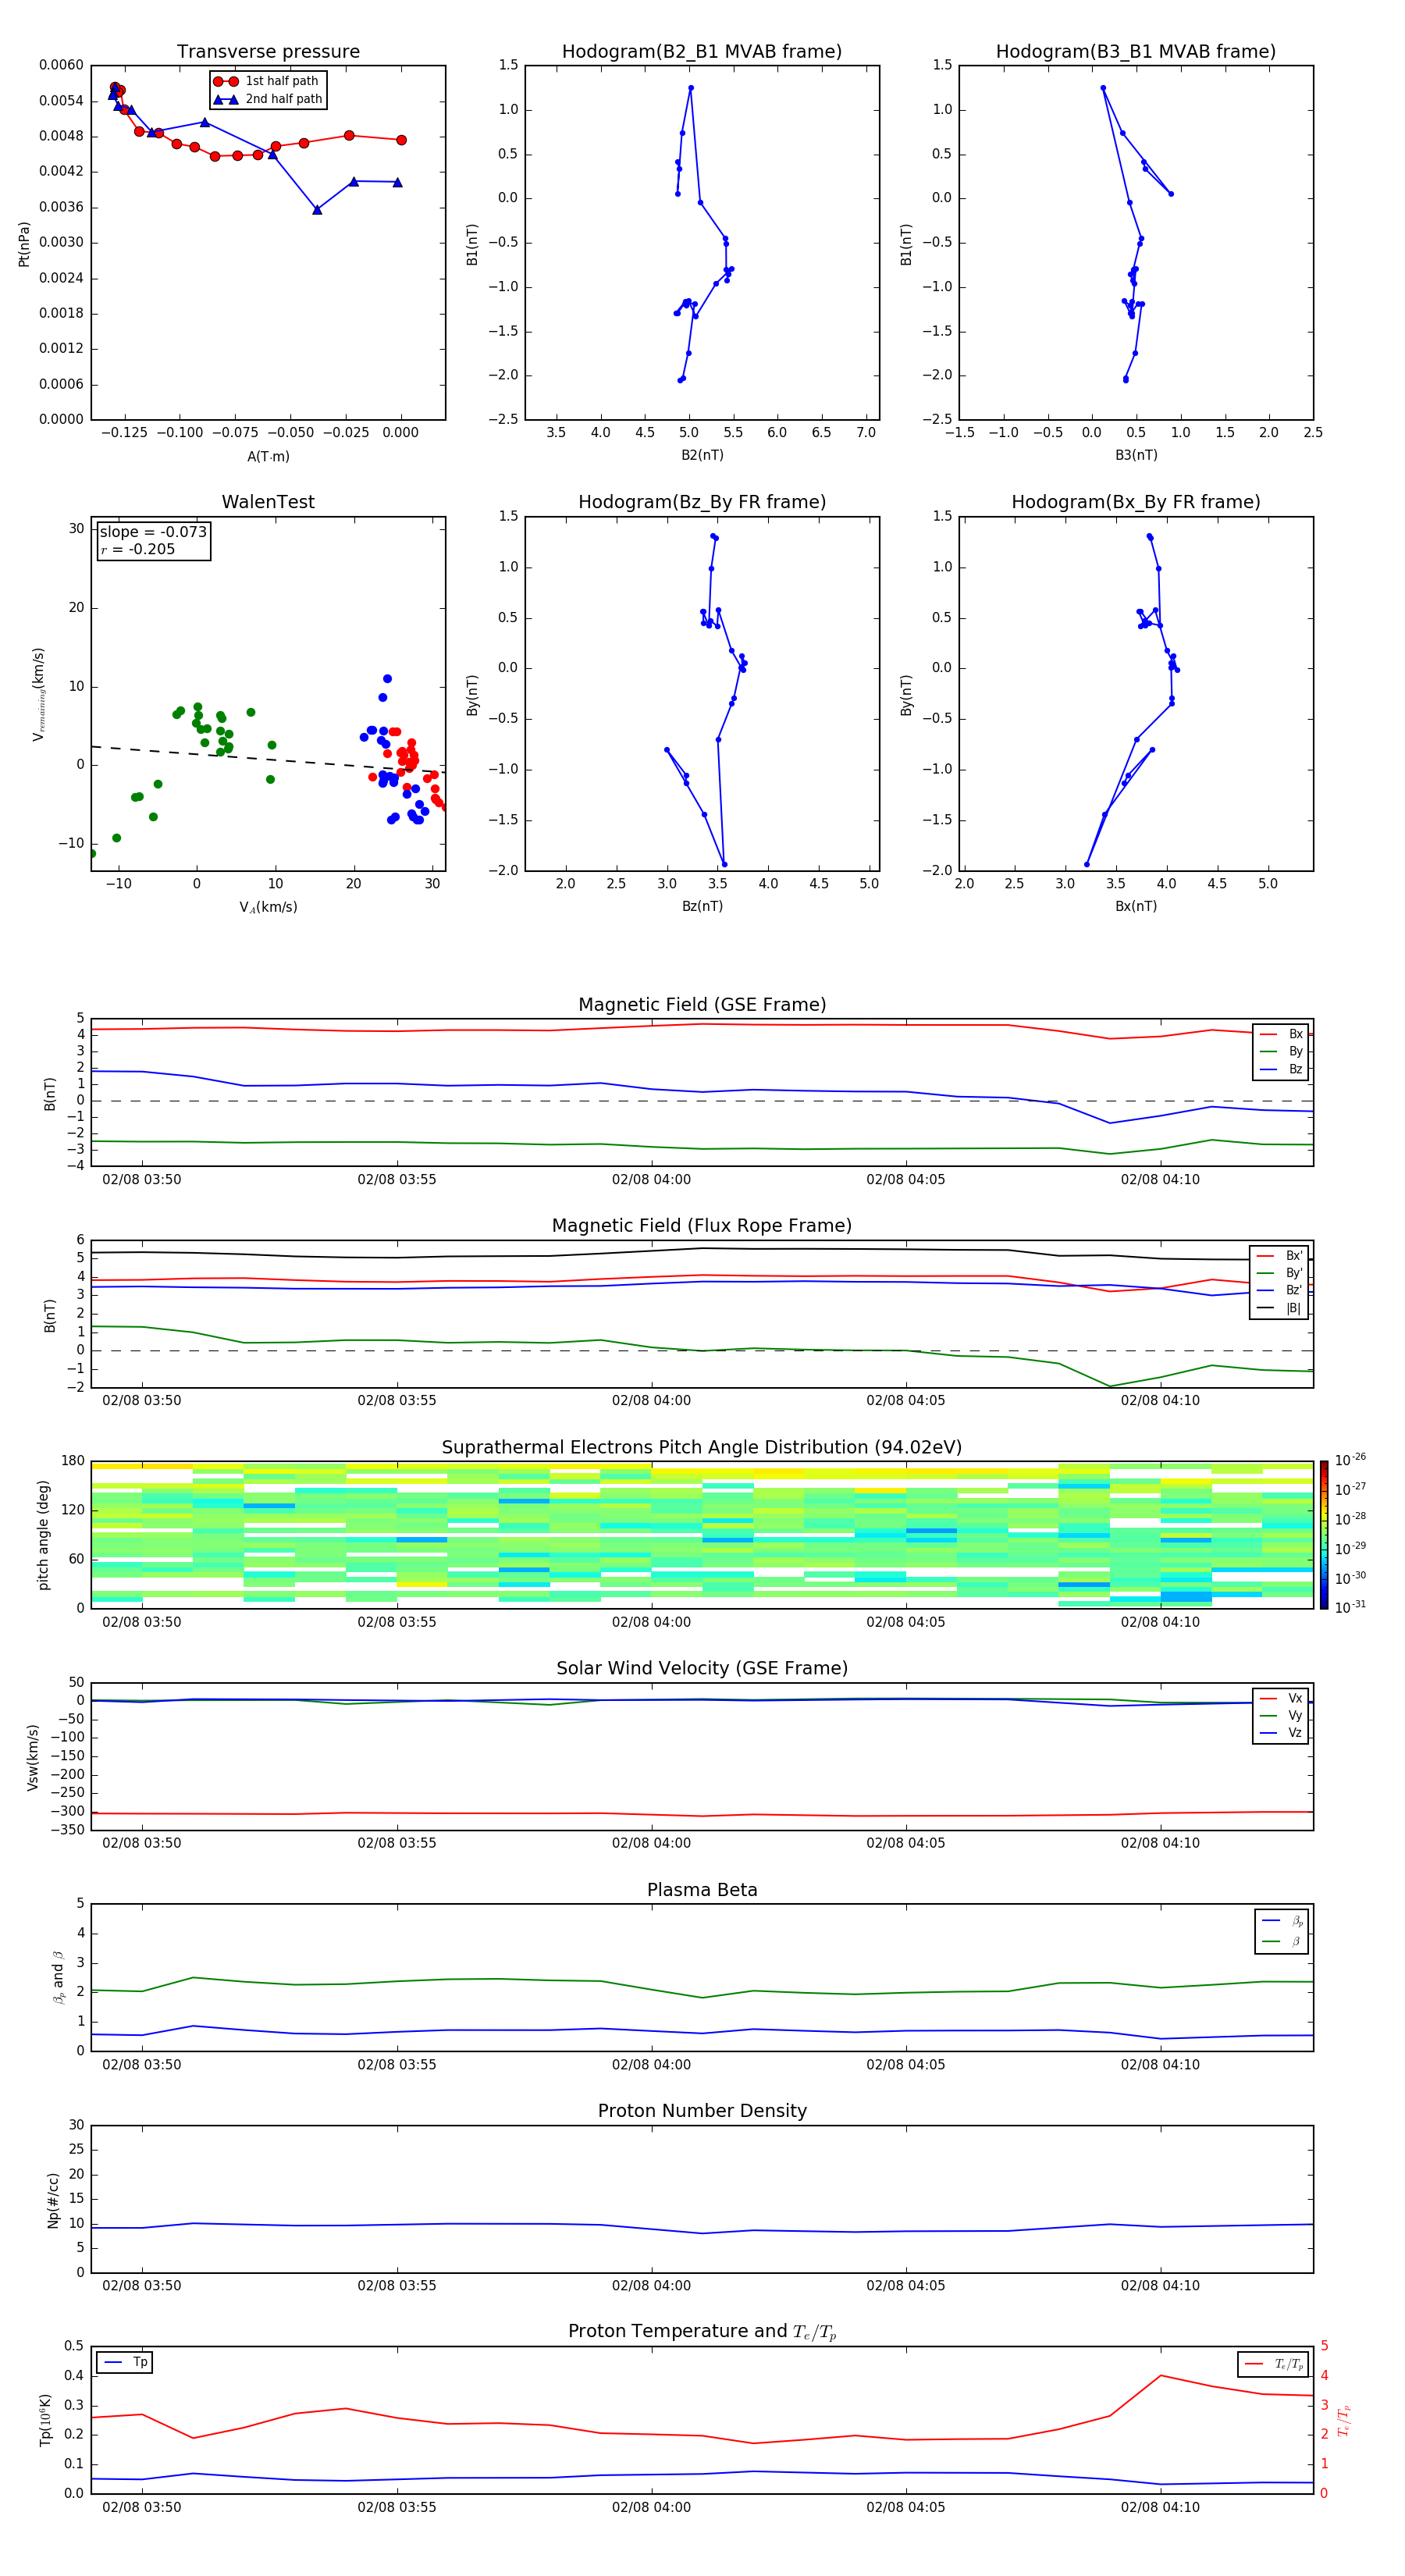Click the "A(T·m)" x-axis label

point(268,456)
